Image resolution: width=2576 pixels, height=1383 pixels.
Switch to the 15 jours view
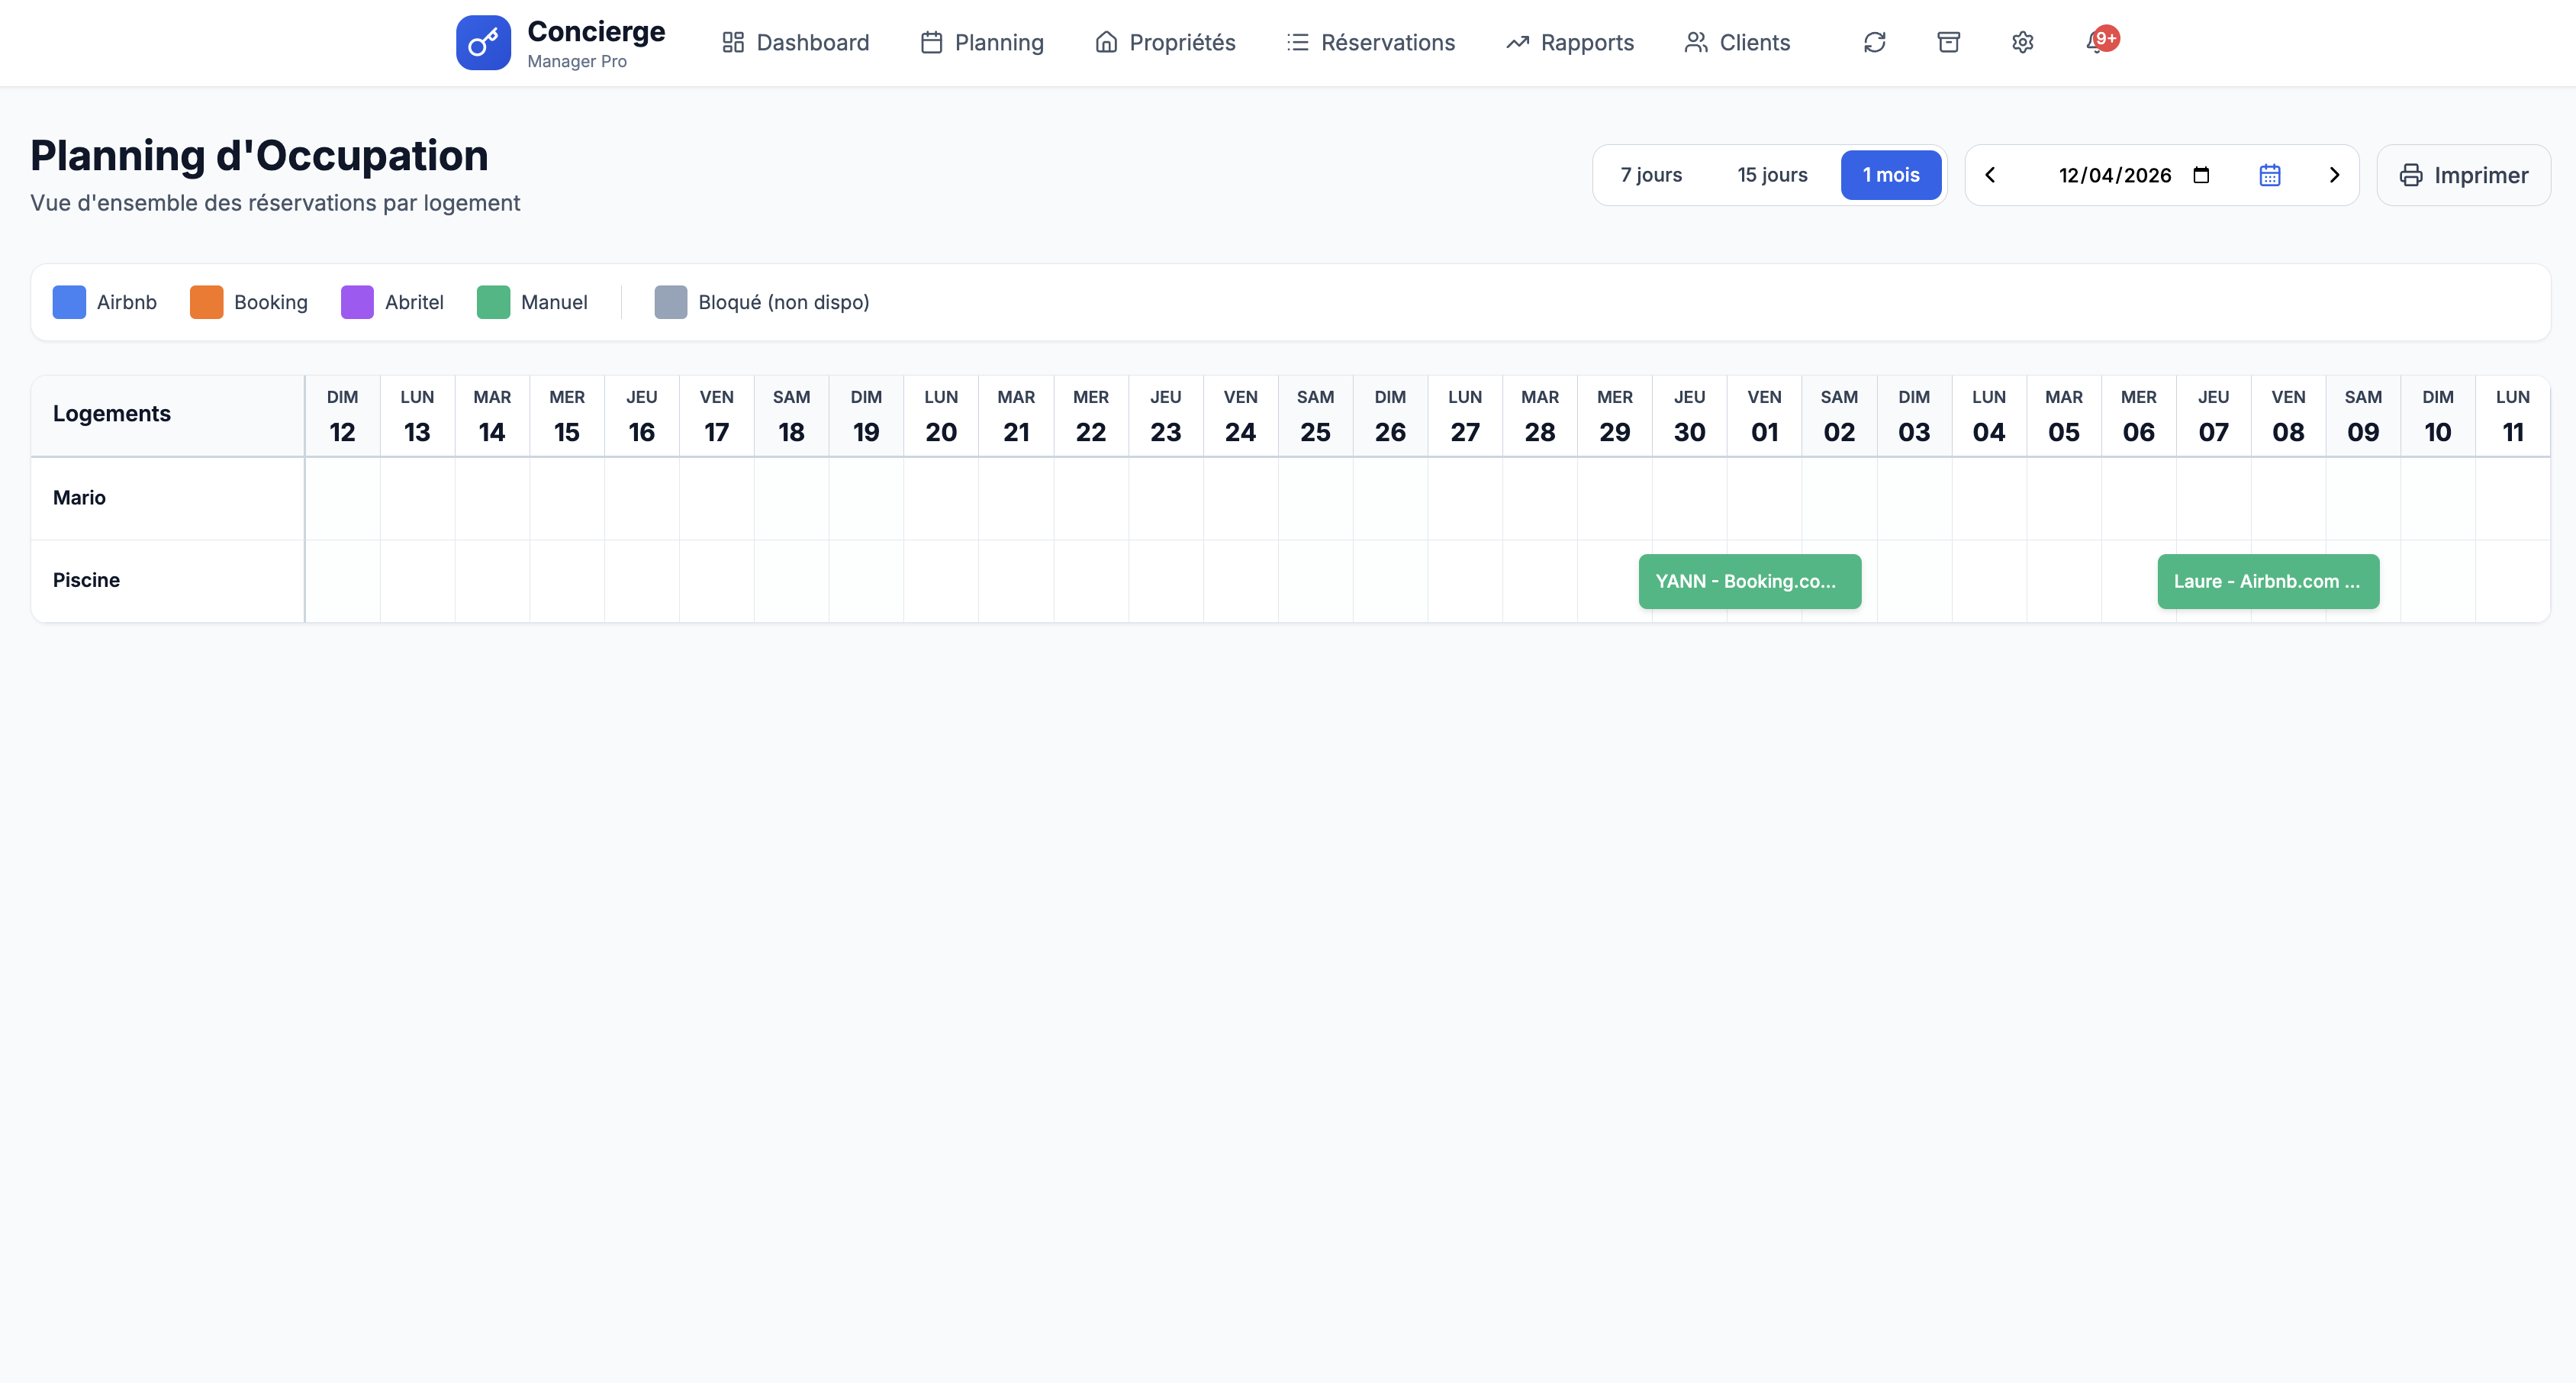(x=1772, y=175)
